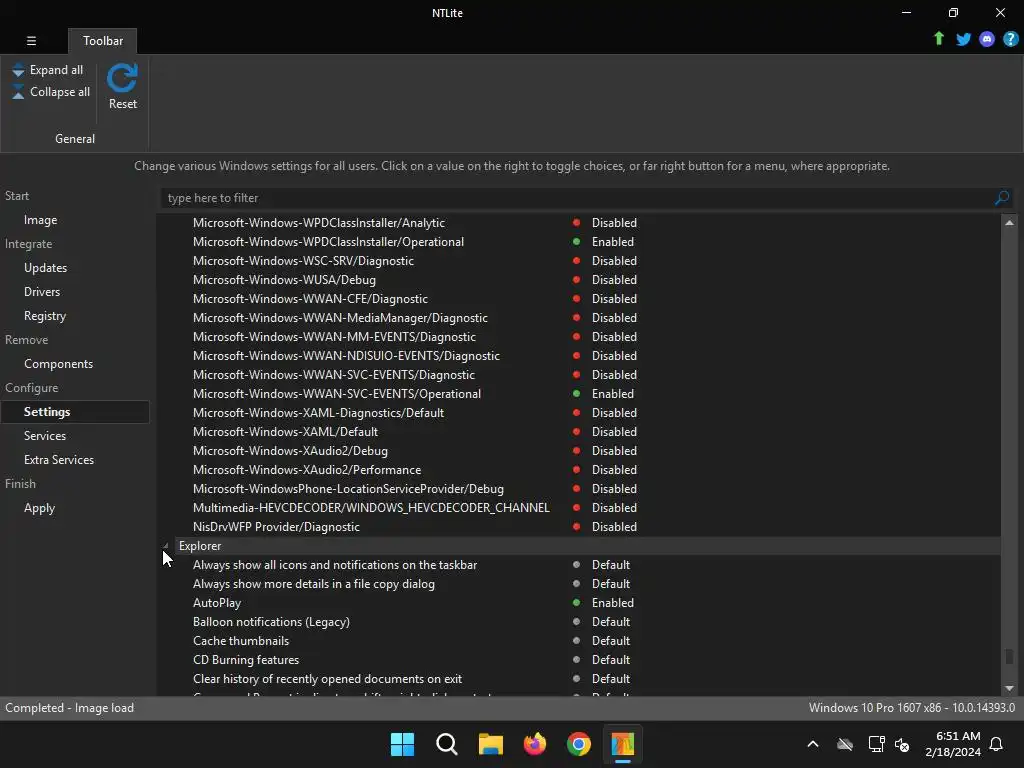Click the Expand all icon

pyautogui.click(x=18, y=70)
